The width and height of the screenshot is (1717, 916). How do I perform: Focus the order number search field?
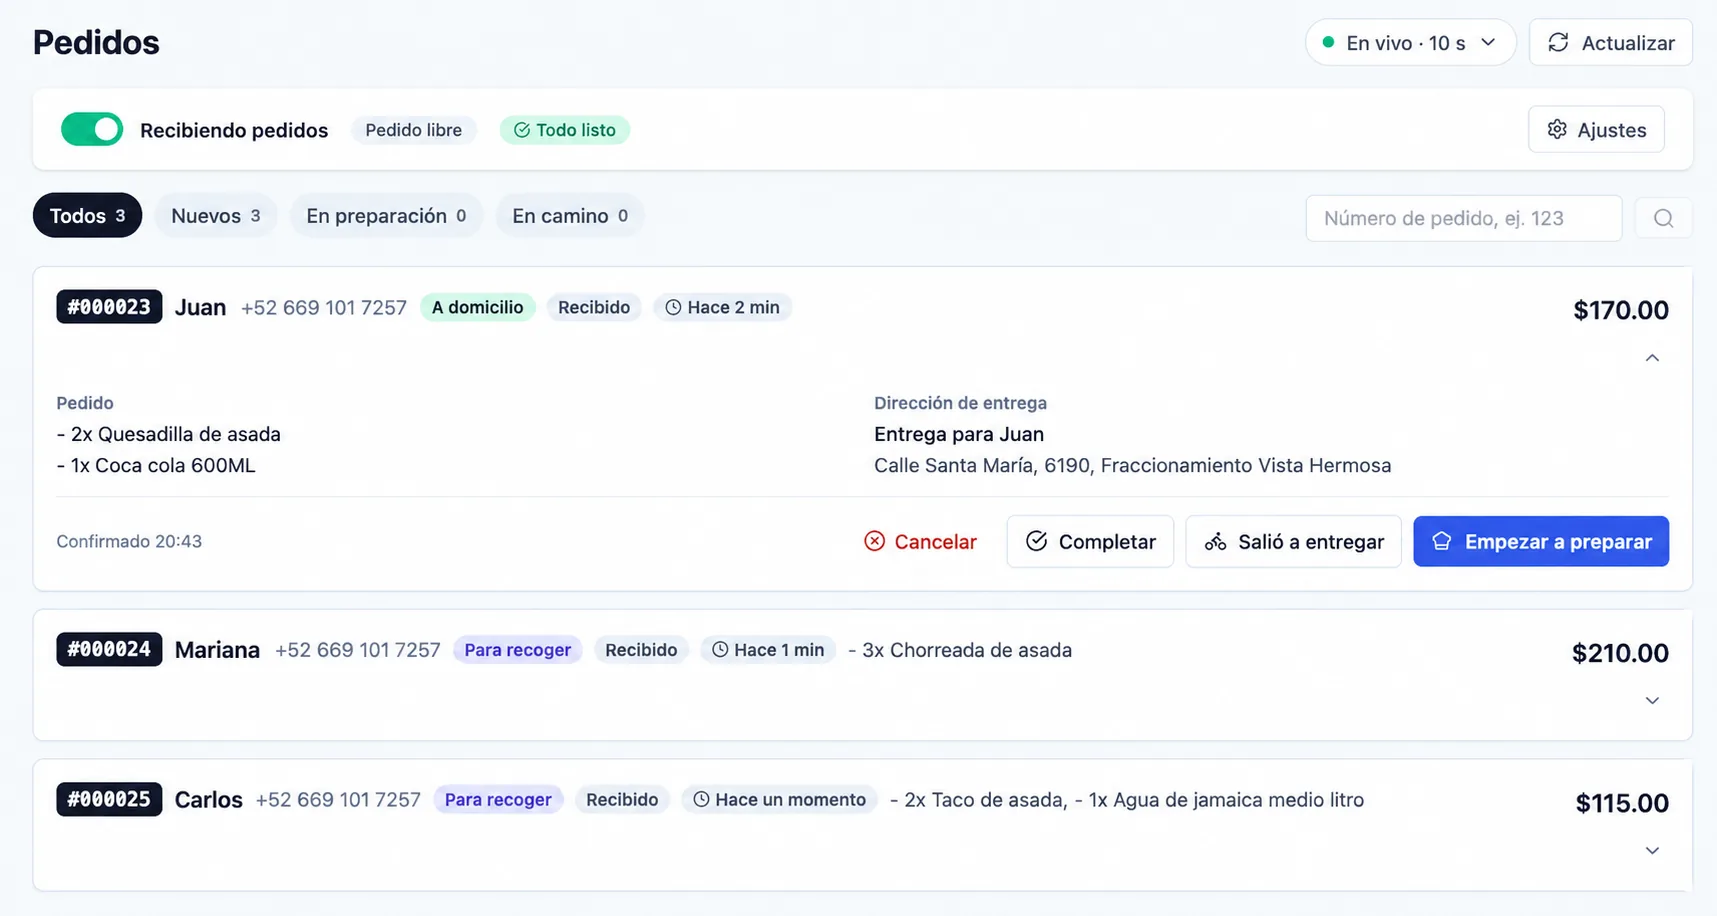(x=1464, y=218)
